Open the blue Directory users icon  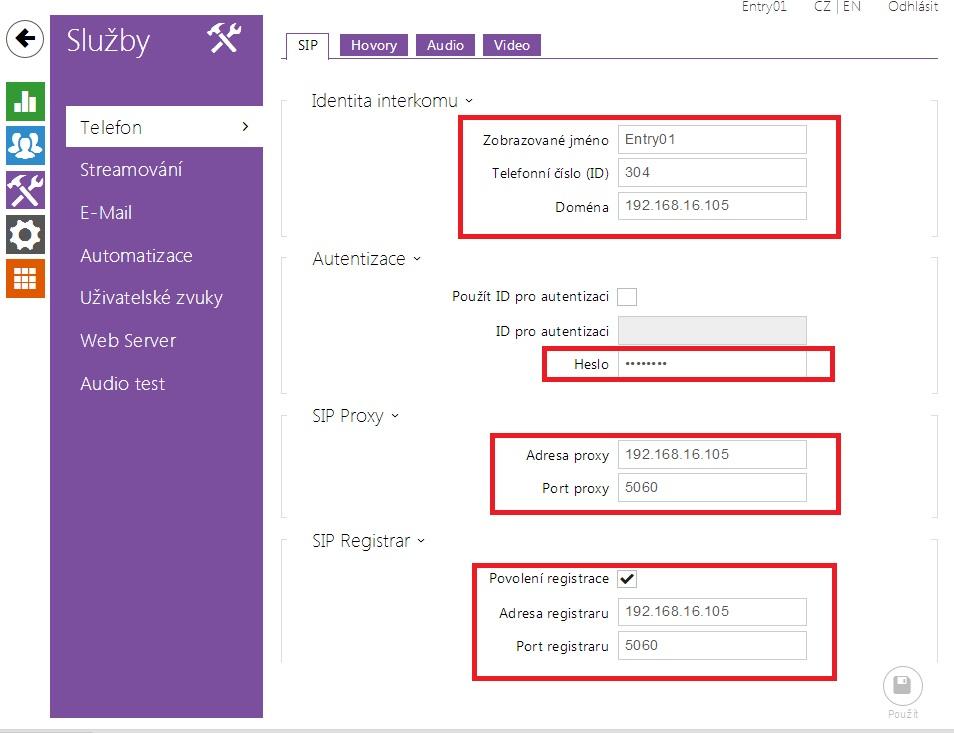pos(25,145)
